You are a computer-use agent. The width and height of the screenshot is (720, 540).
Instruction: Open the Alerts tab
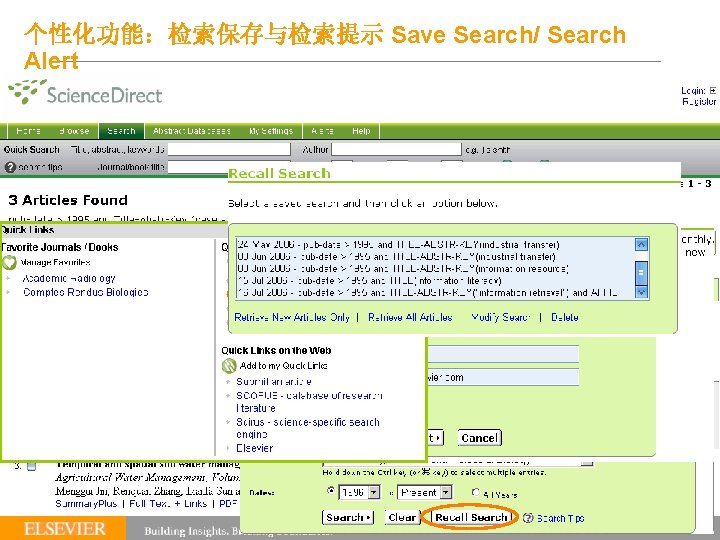[x=322, y=131]
